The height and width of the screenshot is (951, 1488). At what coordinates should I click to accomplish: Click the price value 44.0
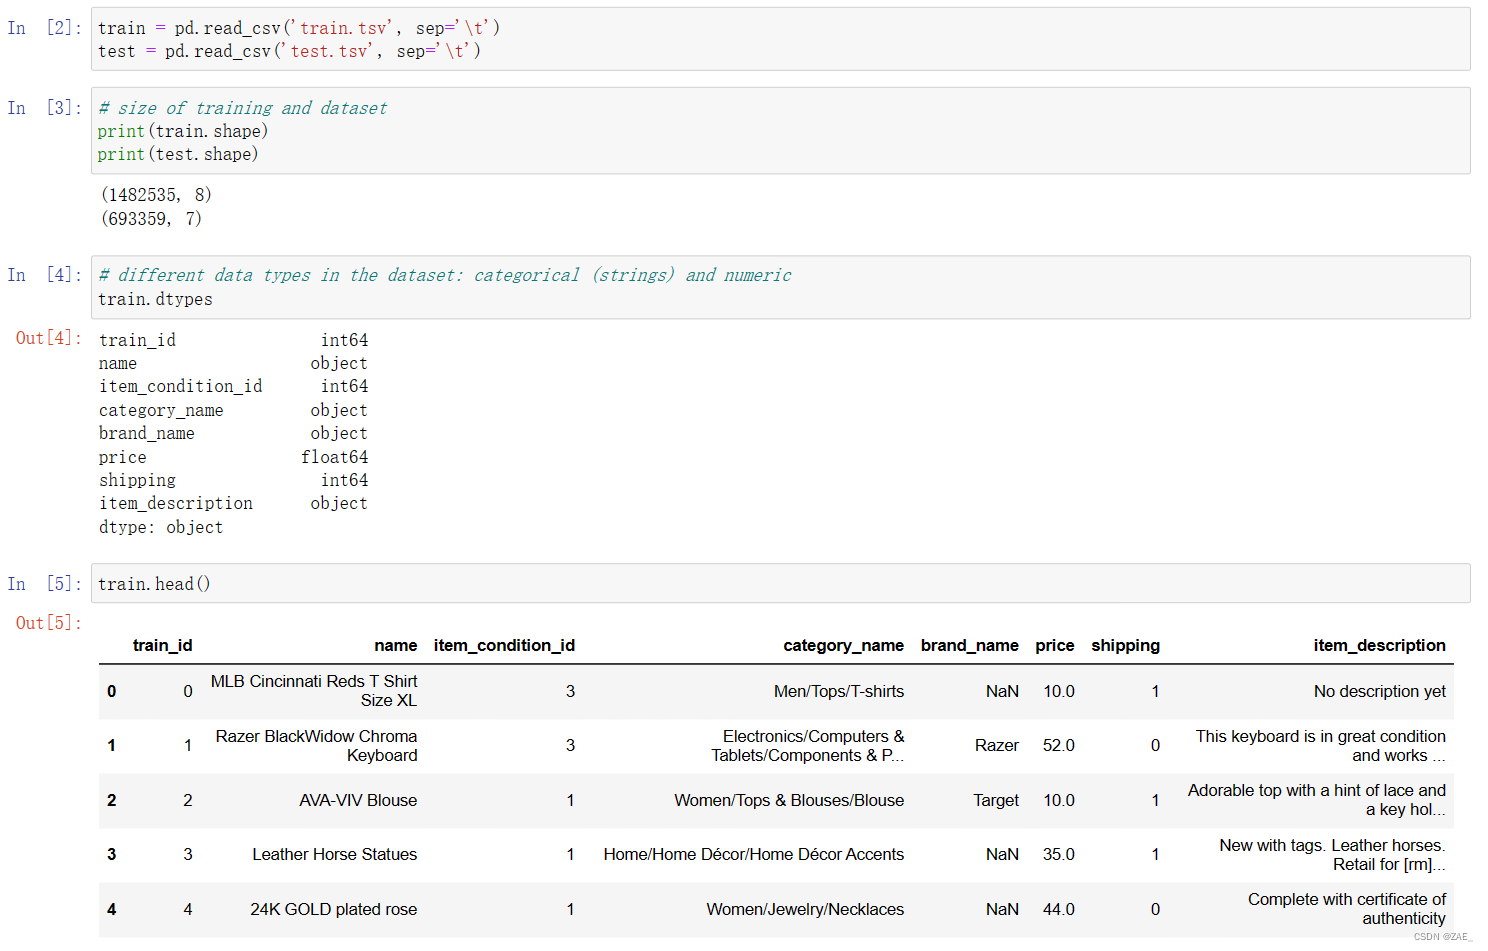(1059, 909)
